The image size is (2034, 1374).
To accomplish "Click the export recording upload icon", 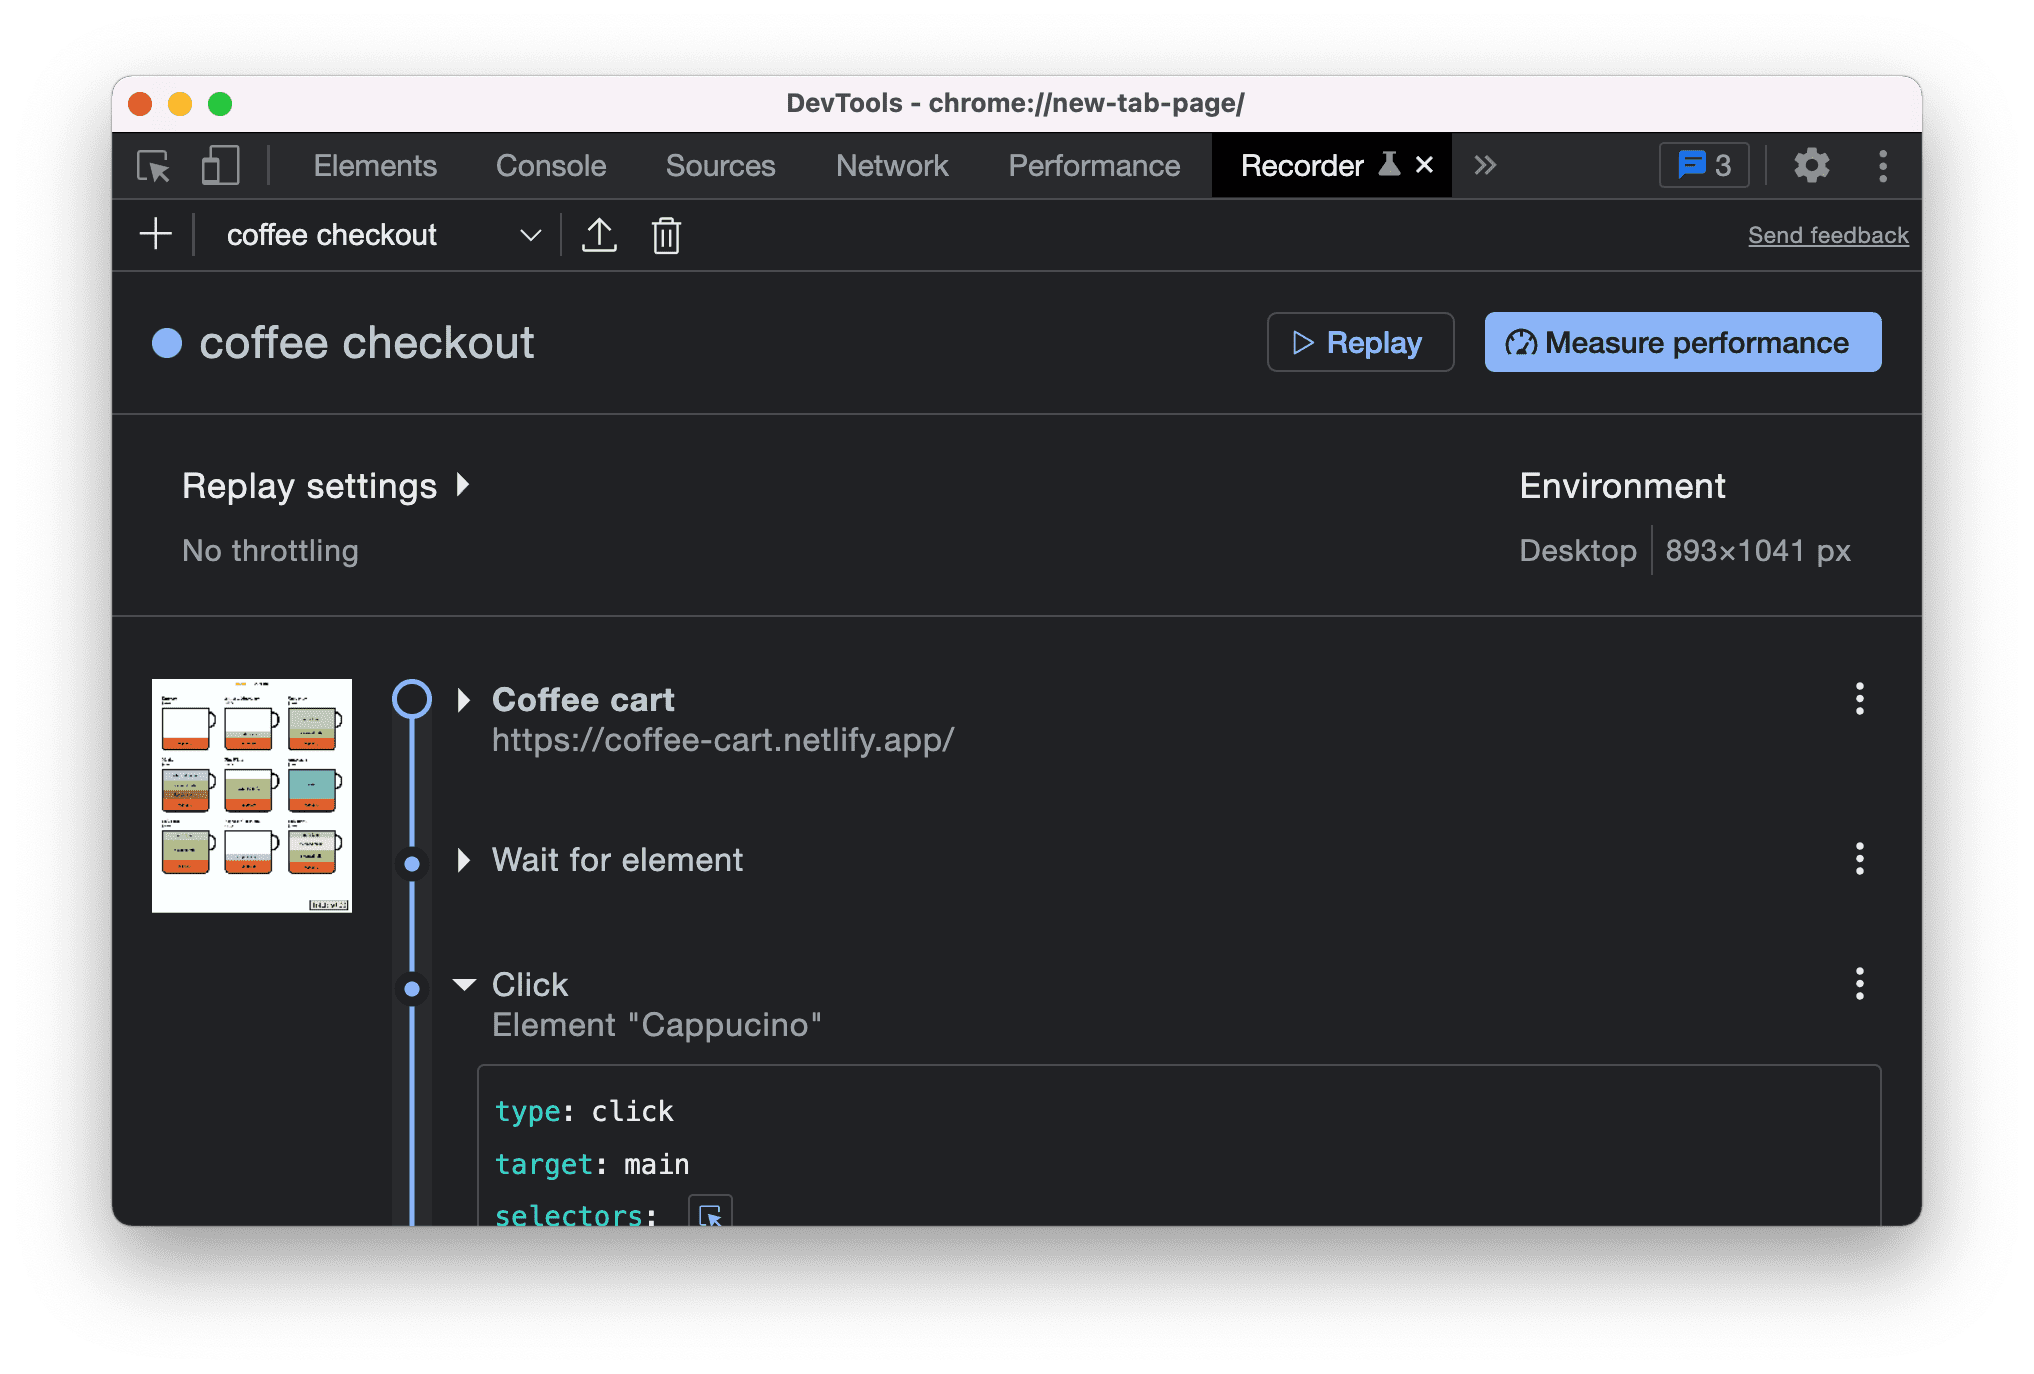I will click(x=599, y=233).
